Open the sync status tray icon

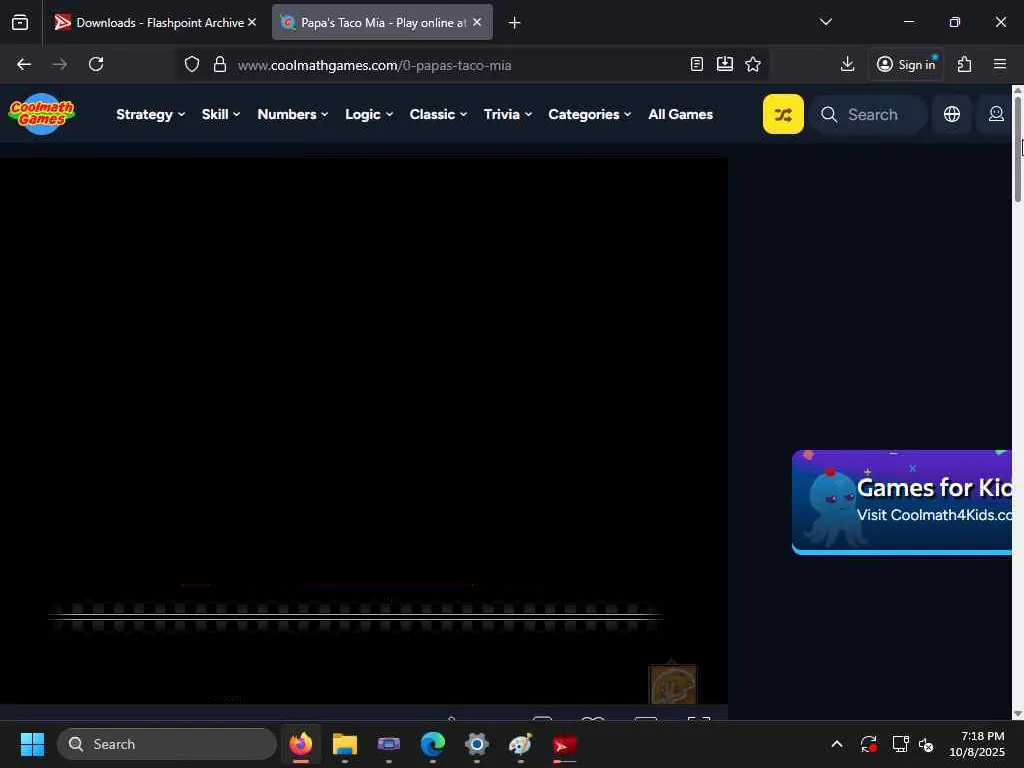(869, 744)
